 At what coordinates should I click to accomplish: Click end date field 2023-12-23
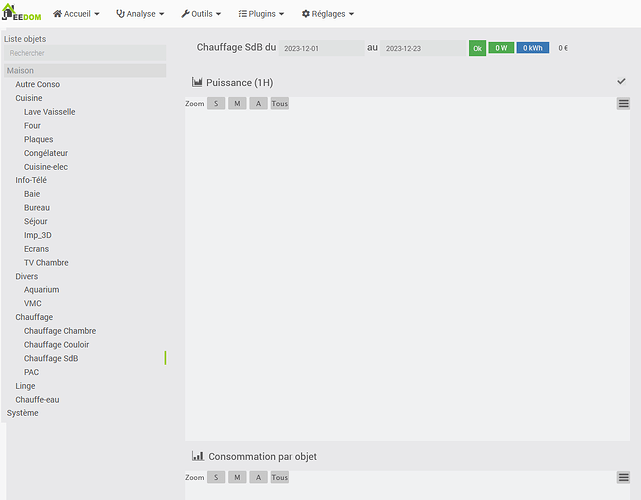tap(423, 48)
